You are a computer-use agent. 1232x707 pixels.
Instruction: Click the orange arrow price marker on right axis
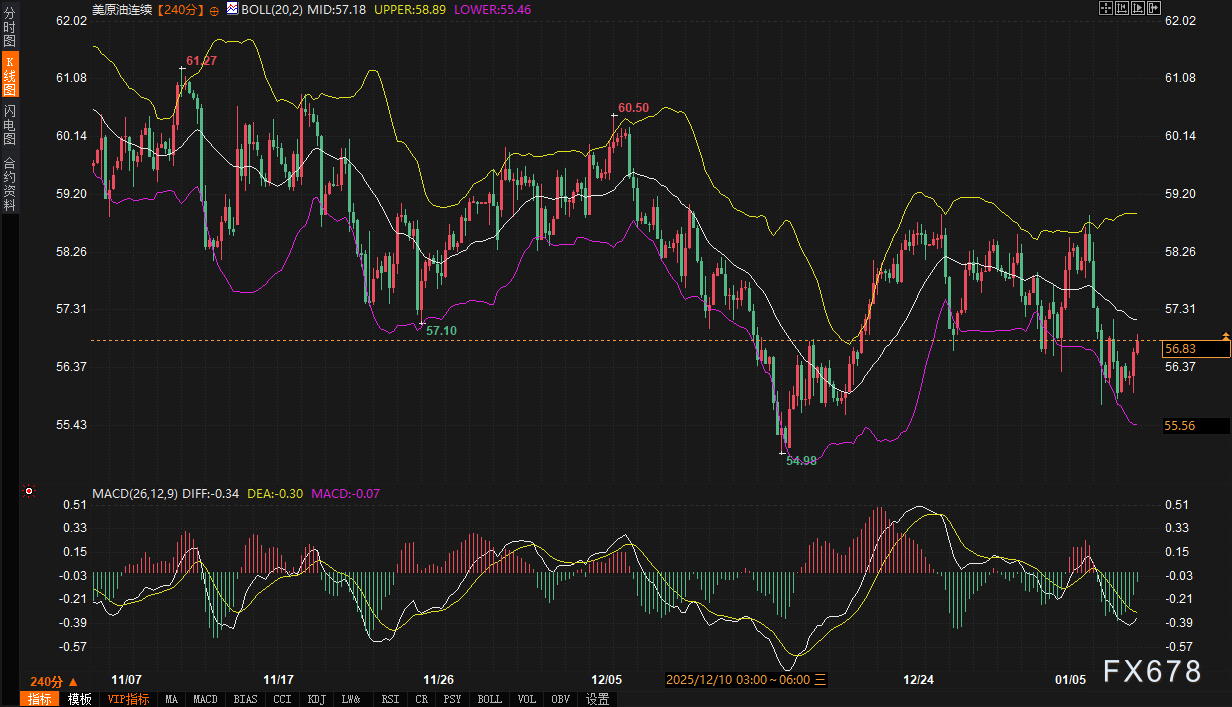click(1225, 336)
